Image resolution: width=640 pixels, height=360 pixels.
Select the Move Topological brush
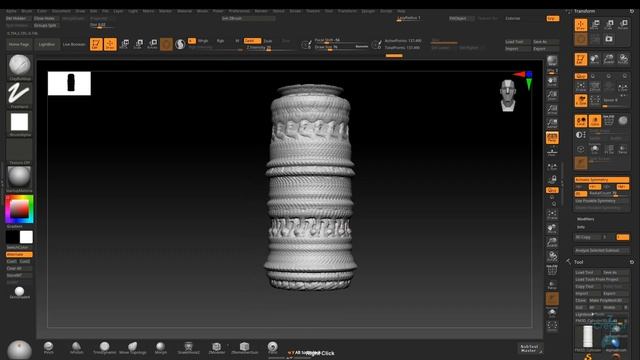coord(133,348)
